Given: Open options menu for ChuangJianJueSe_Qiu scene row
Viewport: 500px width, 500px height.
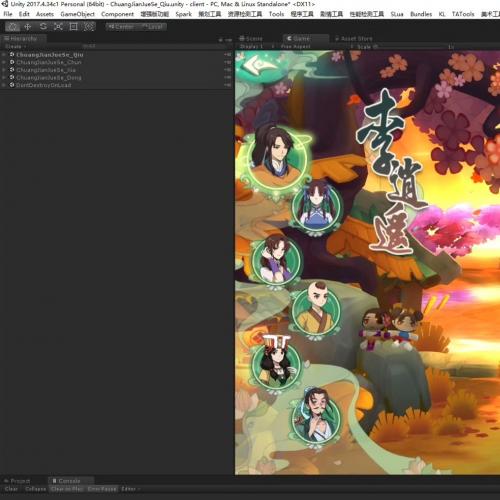Looking at the screenshot, I should [228, 55].
